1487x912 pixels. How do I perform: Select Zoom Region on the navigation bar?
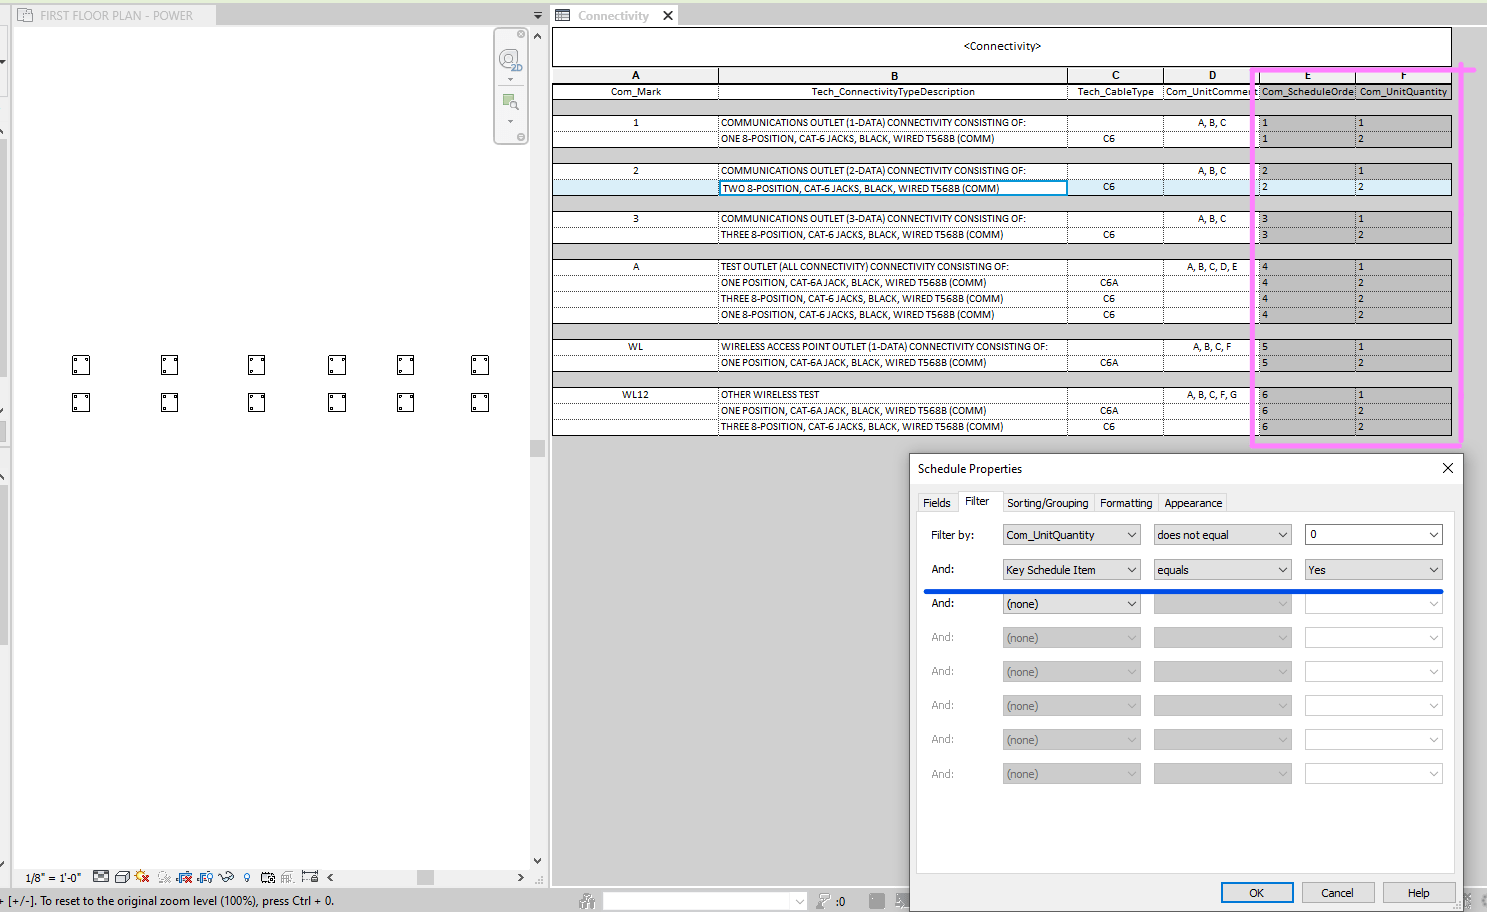[x=509, y=102]
